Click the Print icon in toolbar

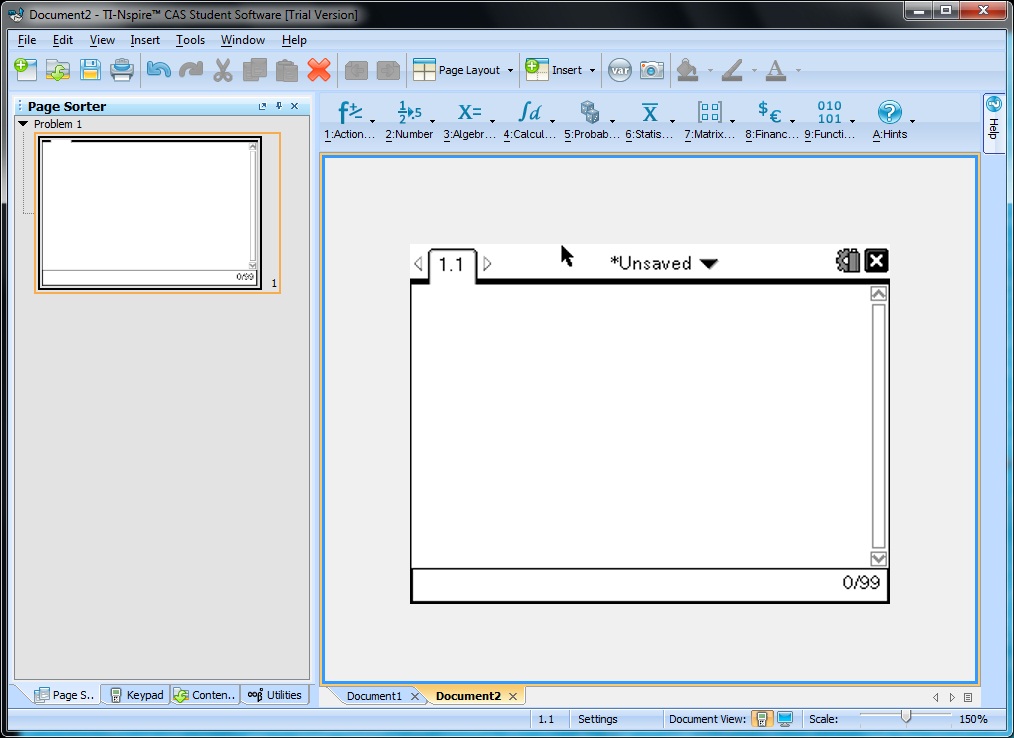122,70
